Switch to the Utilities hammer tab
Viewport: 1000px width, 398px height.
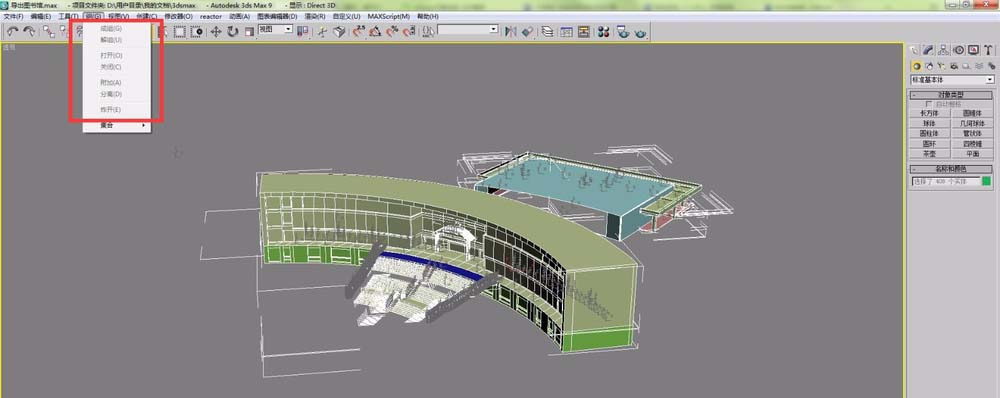point(988,50)
